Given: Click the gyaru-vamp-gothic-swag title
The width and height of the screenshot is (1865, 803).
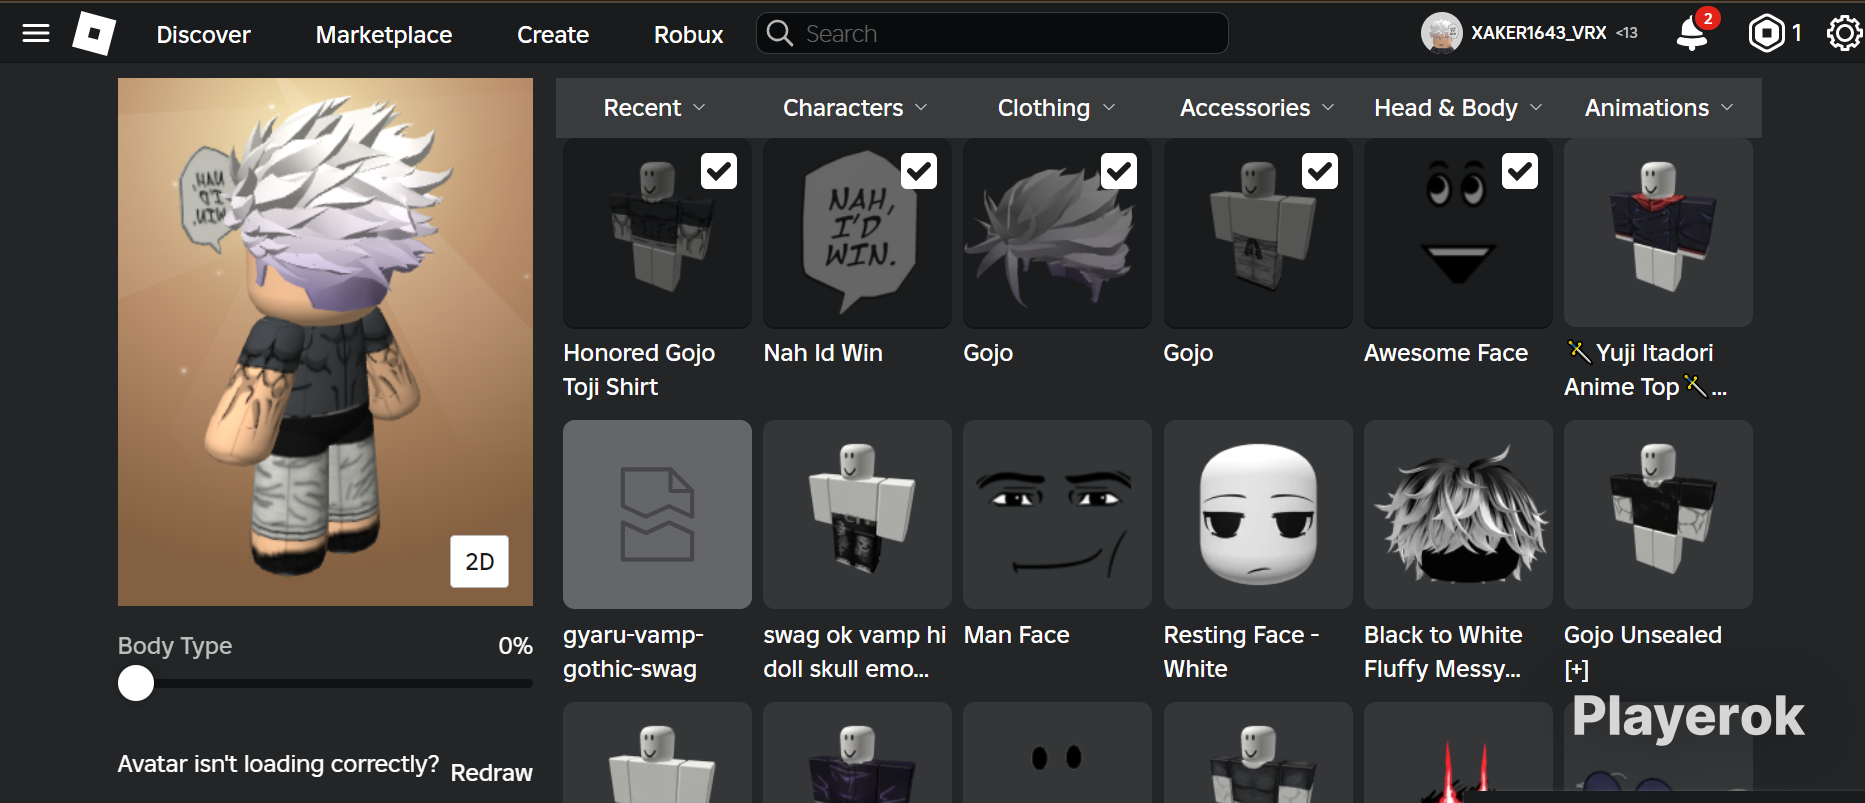Looking at the screenshot, I should (x=633, y=652).
